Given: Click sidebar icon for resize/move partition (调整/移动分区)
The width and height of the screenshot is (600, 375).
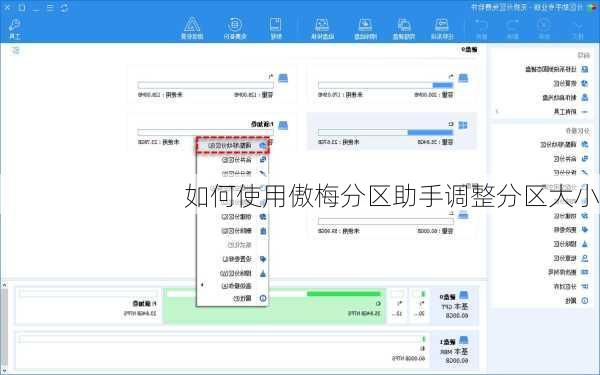Looking at the screenshot, I should 585,144.
